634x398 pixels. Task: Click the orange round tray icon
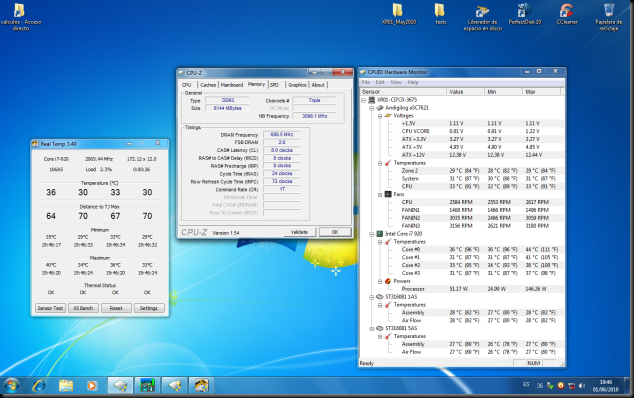coord(560,386)
